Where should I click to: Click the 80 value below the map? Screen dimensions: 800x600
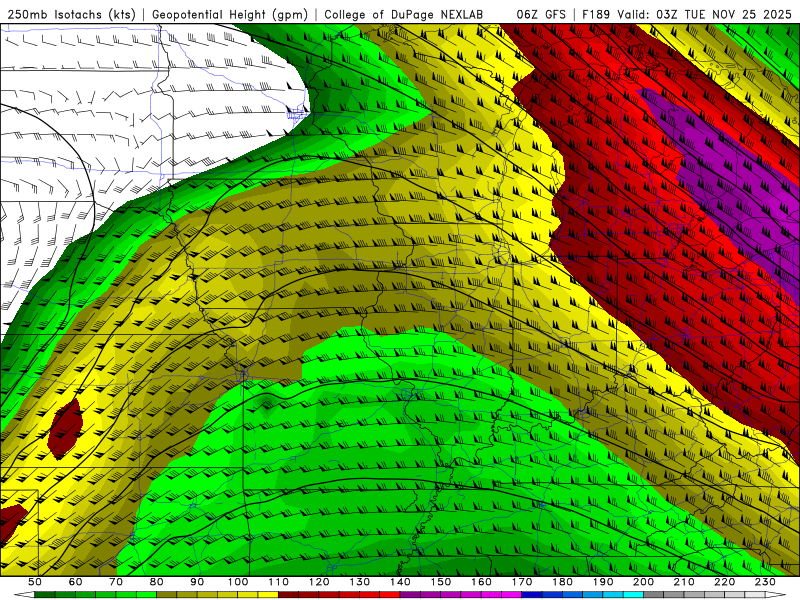[156, 582]
